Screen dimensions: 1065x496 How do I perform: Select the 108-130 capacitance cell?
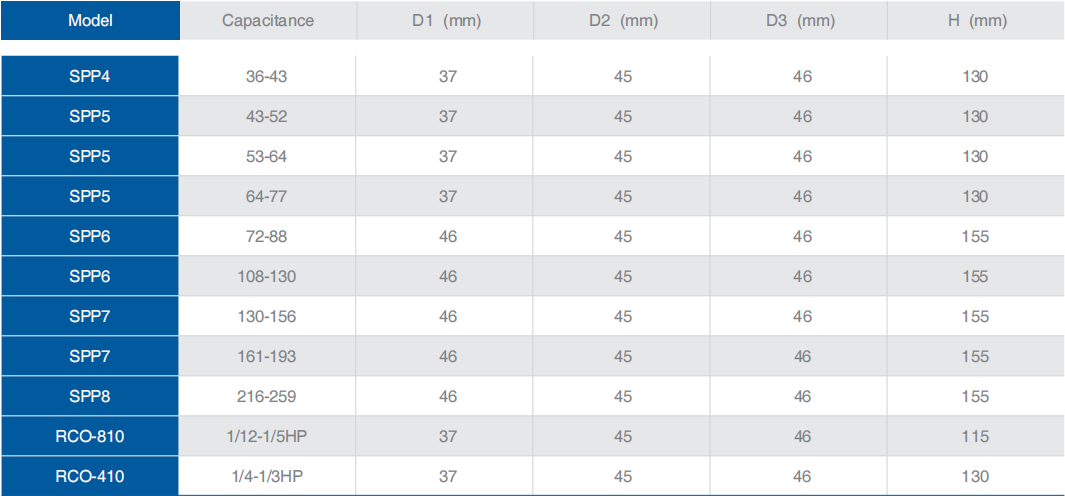click(x=266, y=276)
